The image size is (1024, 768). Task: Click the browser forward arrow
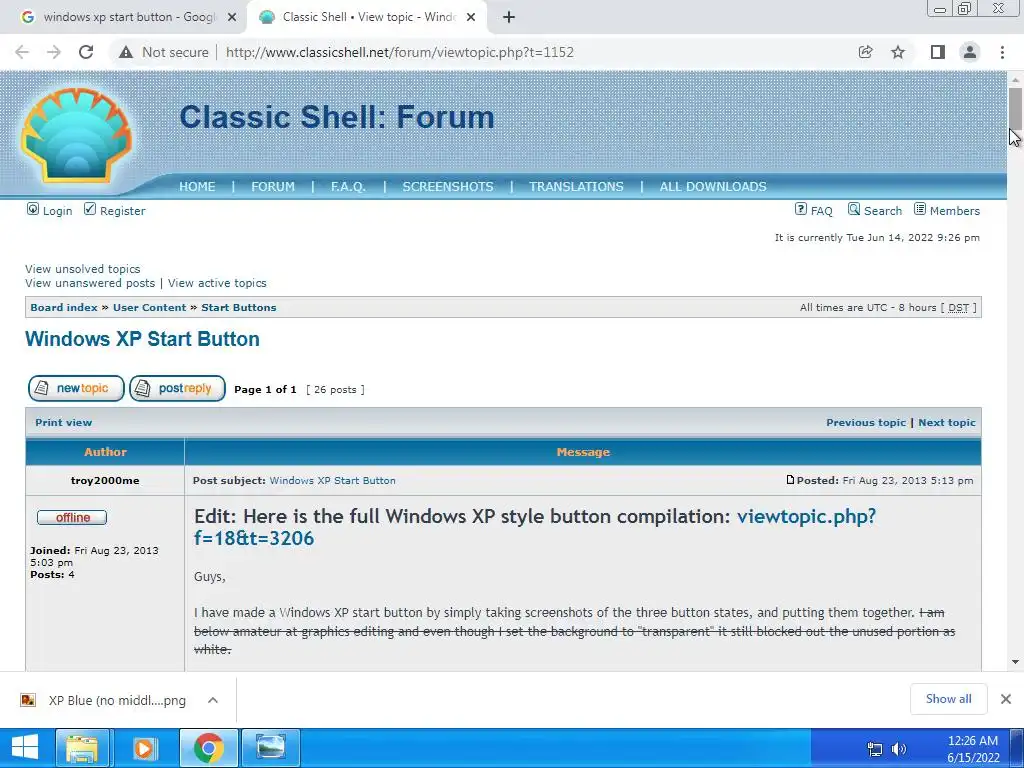(x=54, y=52)
